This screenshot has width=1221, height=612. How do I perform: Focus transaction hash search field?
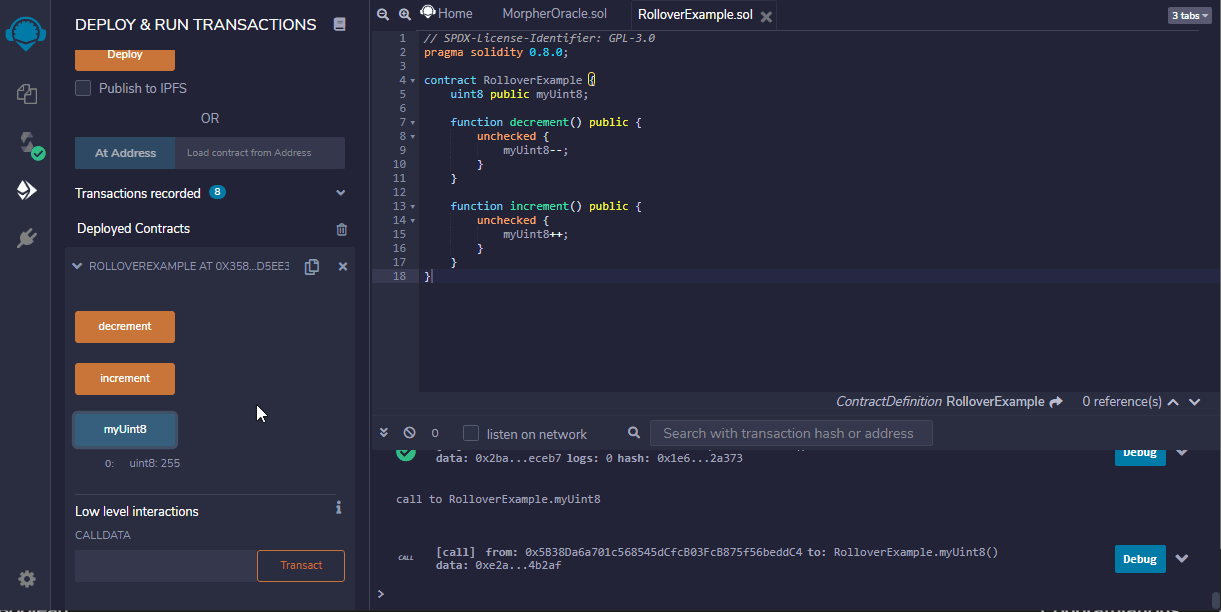[791, 433]
